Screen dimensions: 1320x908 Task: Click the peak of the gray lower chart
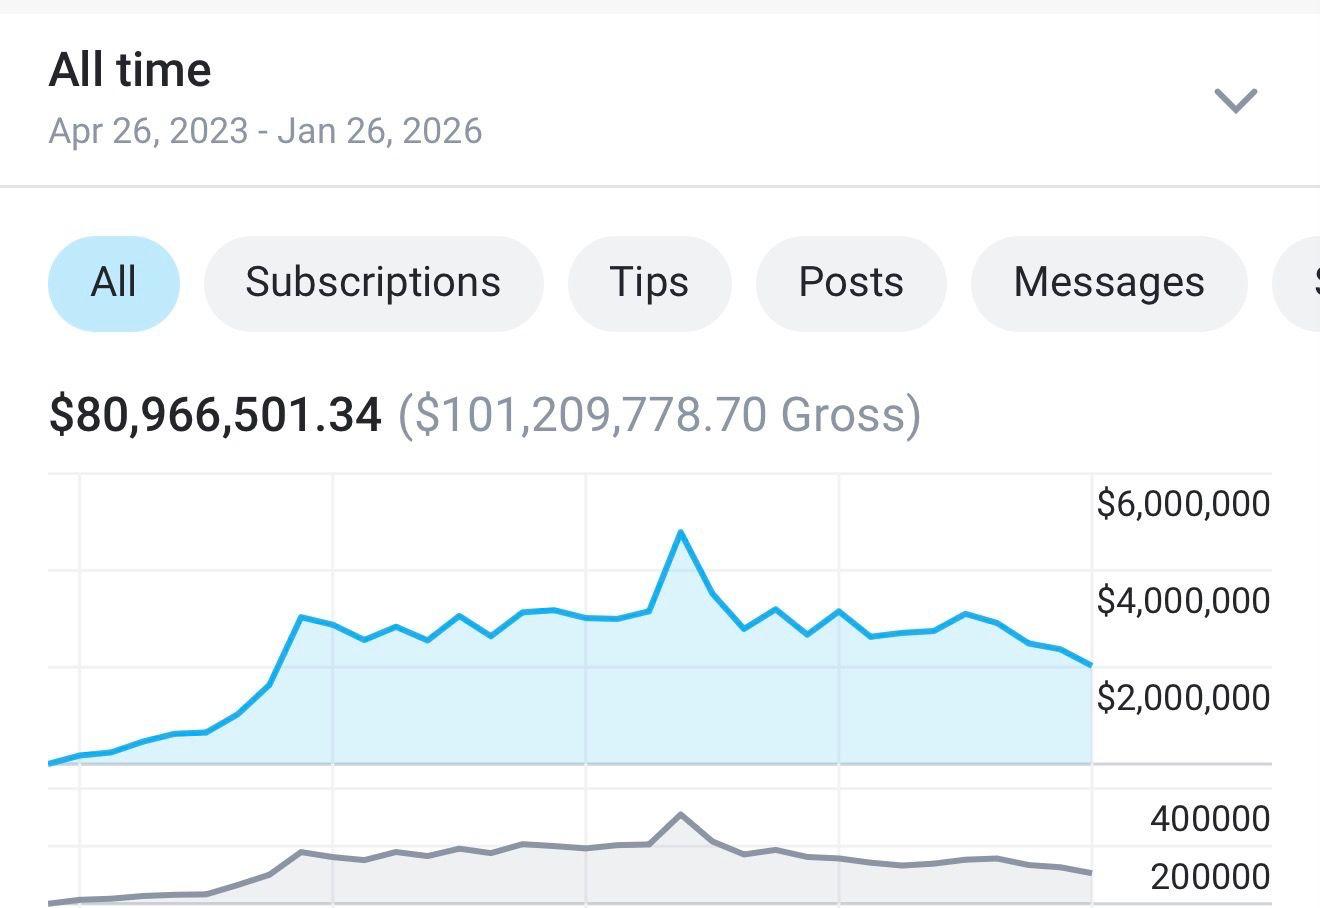(681, 815)
